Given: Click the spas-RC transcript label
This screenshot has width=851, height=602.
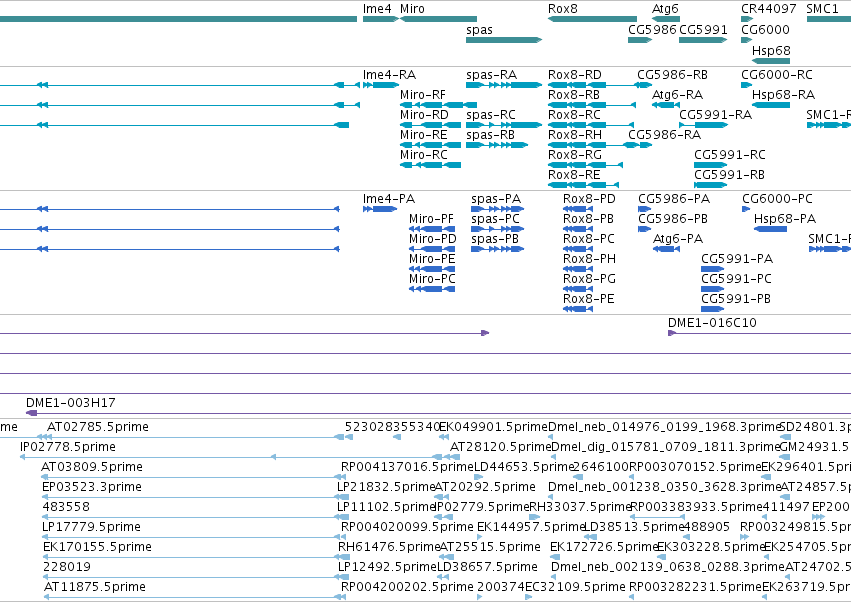Looking at the screenshot, I should coord(491,115).
